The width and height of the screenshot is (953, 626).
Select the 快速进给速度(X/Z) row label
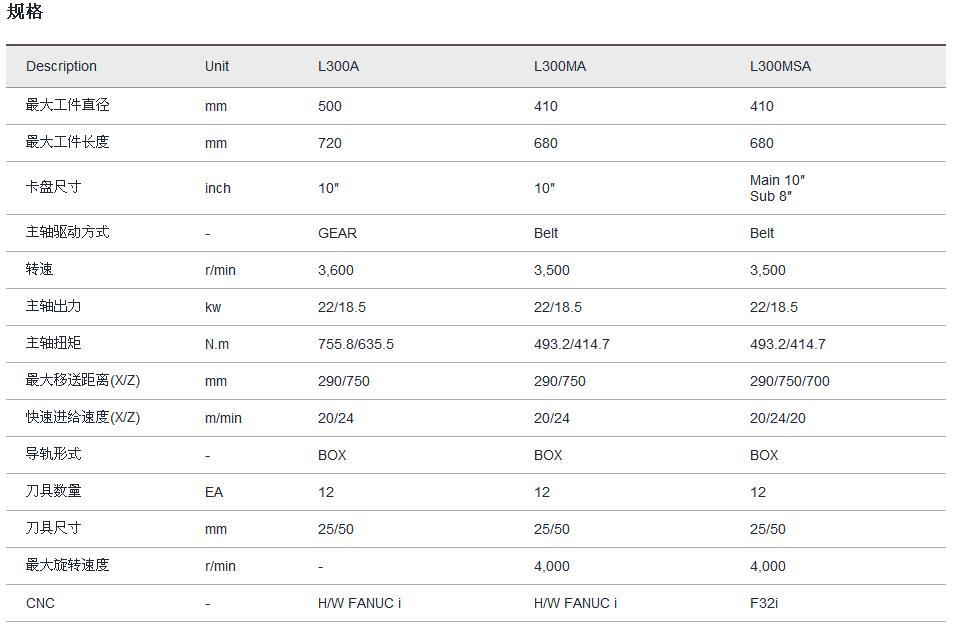[83, 417]
